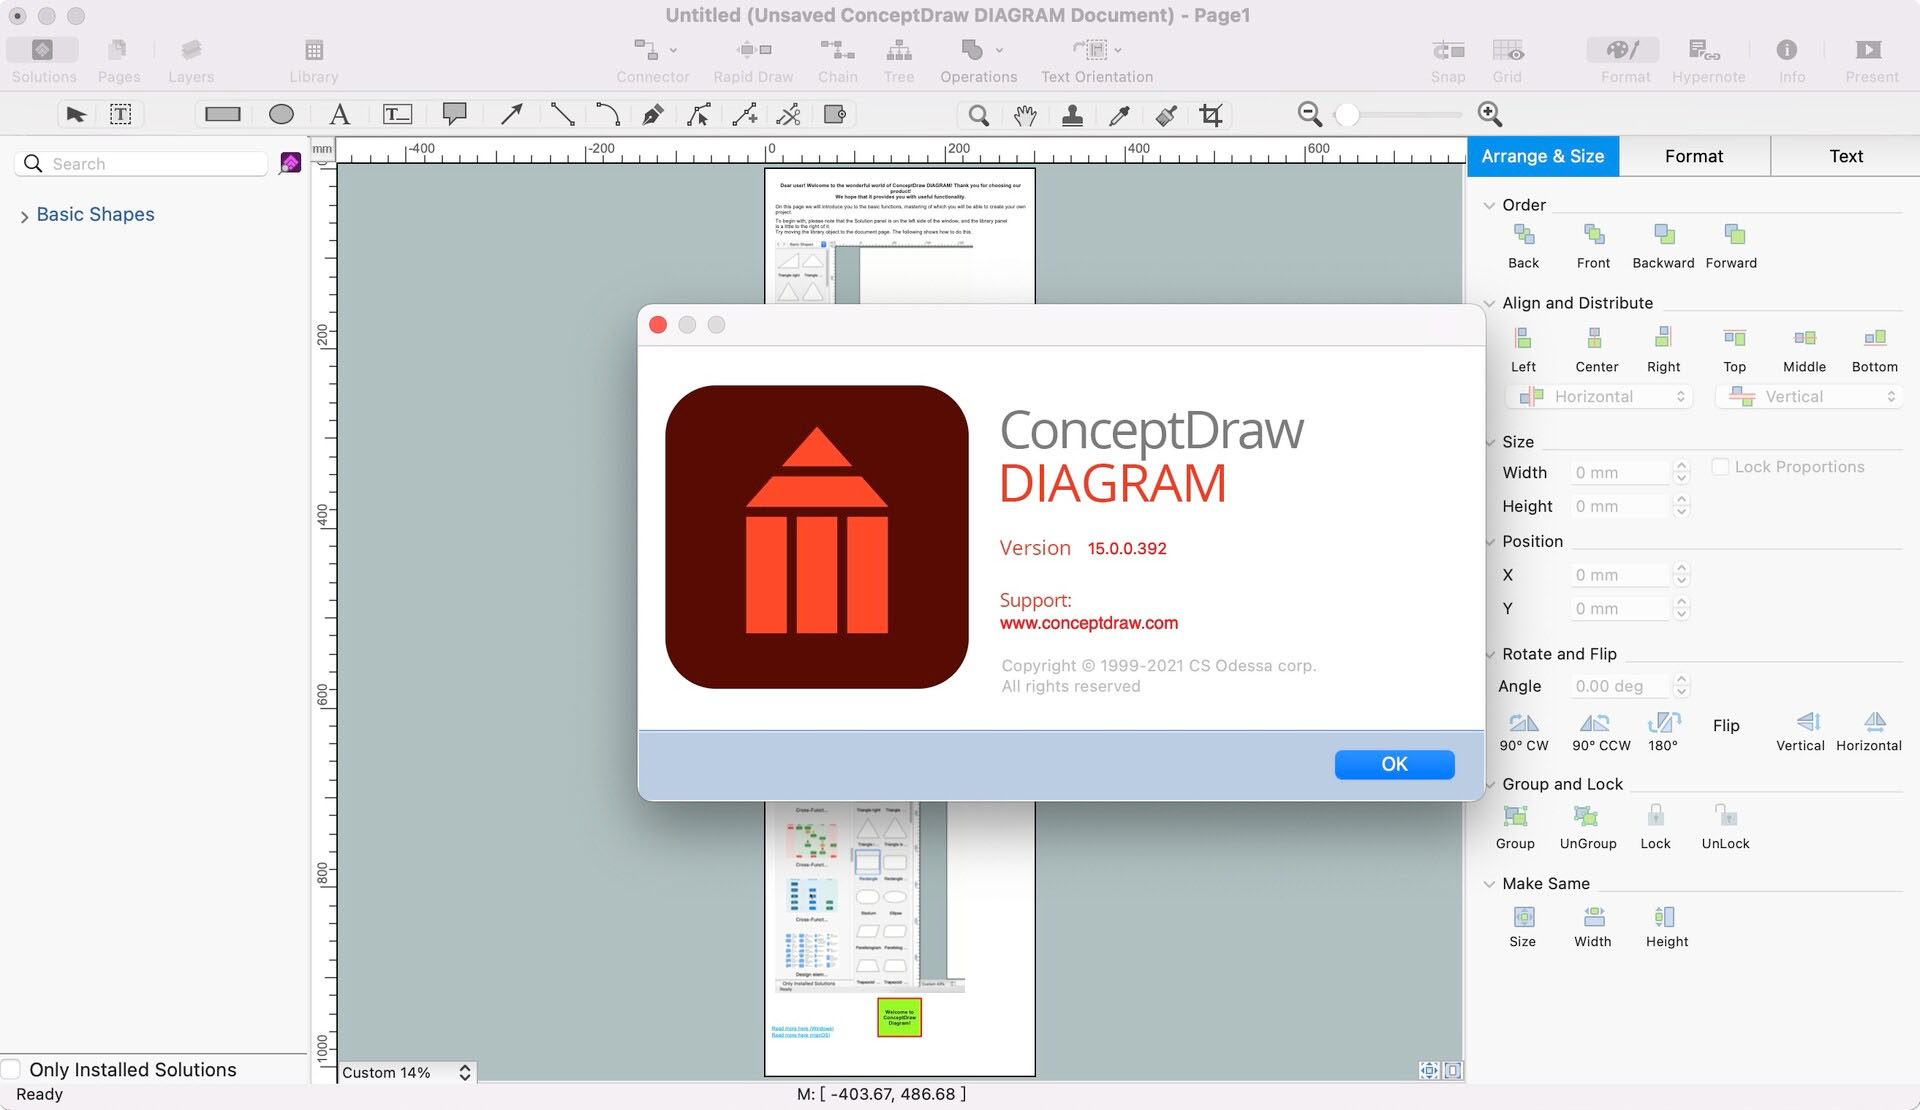Image resolution: width=1920 pixels, height=1110 pixels.
Task: Click the Angle input field
Action: (1619, 686)
